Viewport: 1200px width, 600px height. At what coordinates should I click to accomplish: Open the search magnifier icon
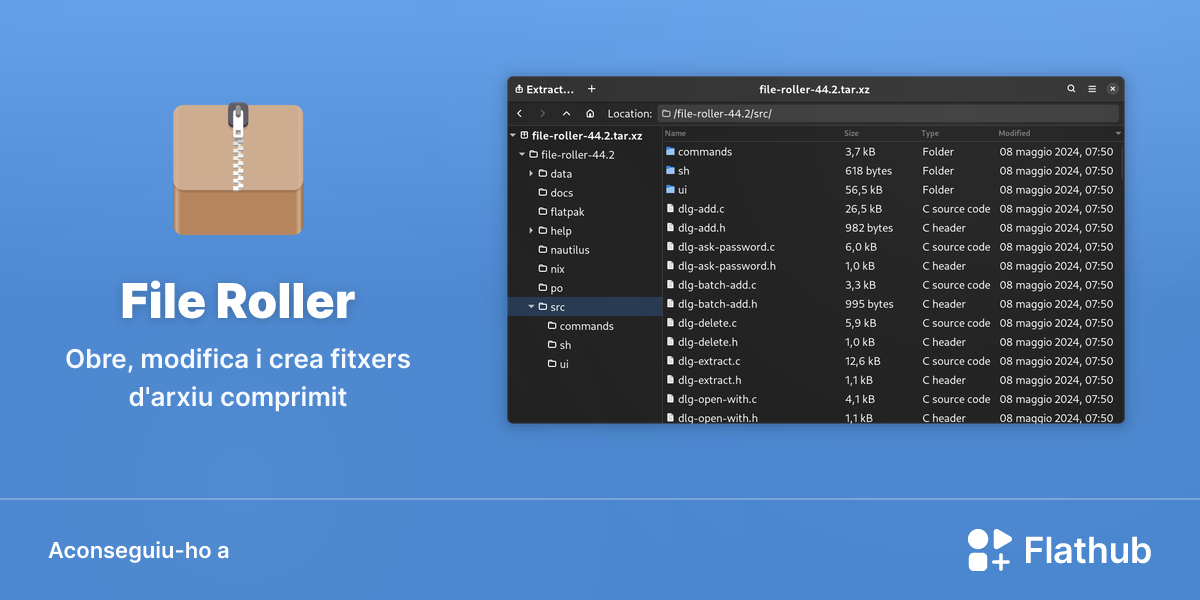pyautogui.click(x=1071, y=89)
